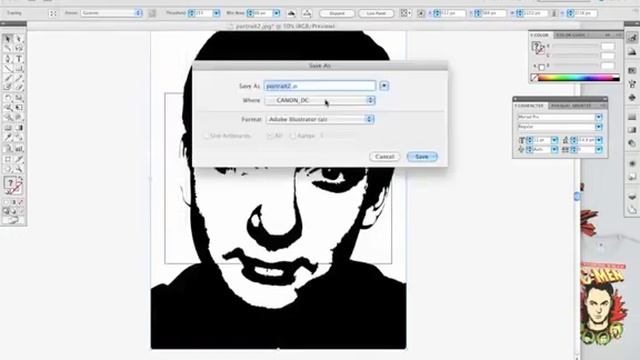Switch to the Color Guide tab
This screenshot has width=640, height=360.
[x=571, y=36]
